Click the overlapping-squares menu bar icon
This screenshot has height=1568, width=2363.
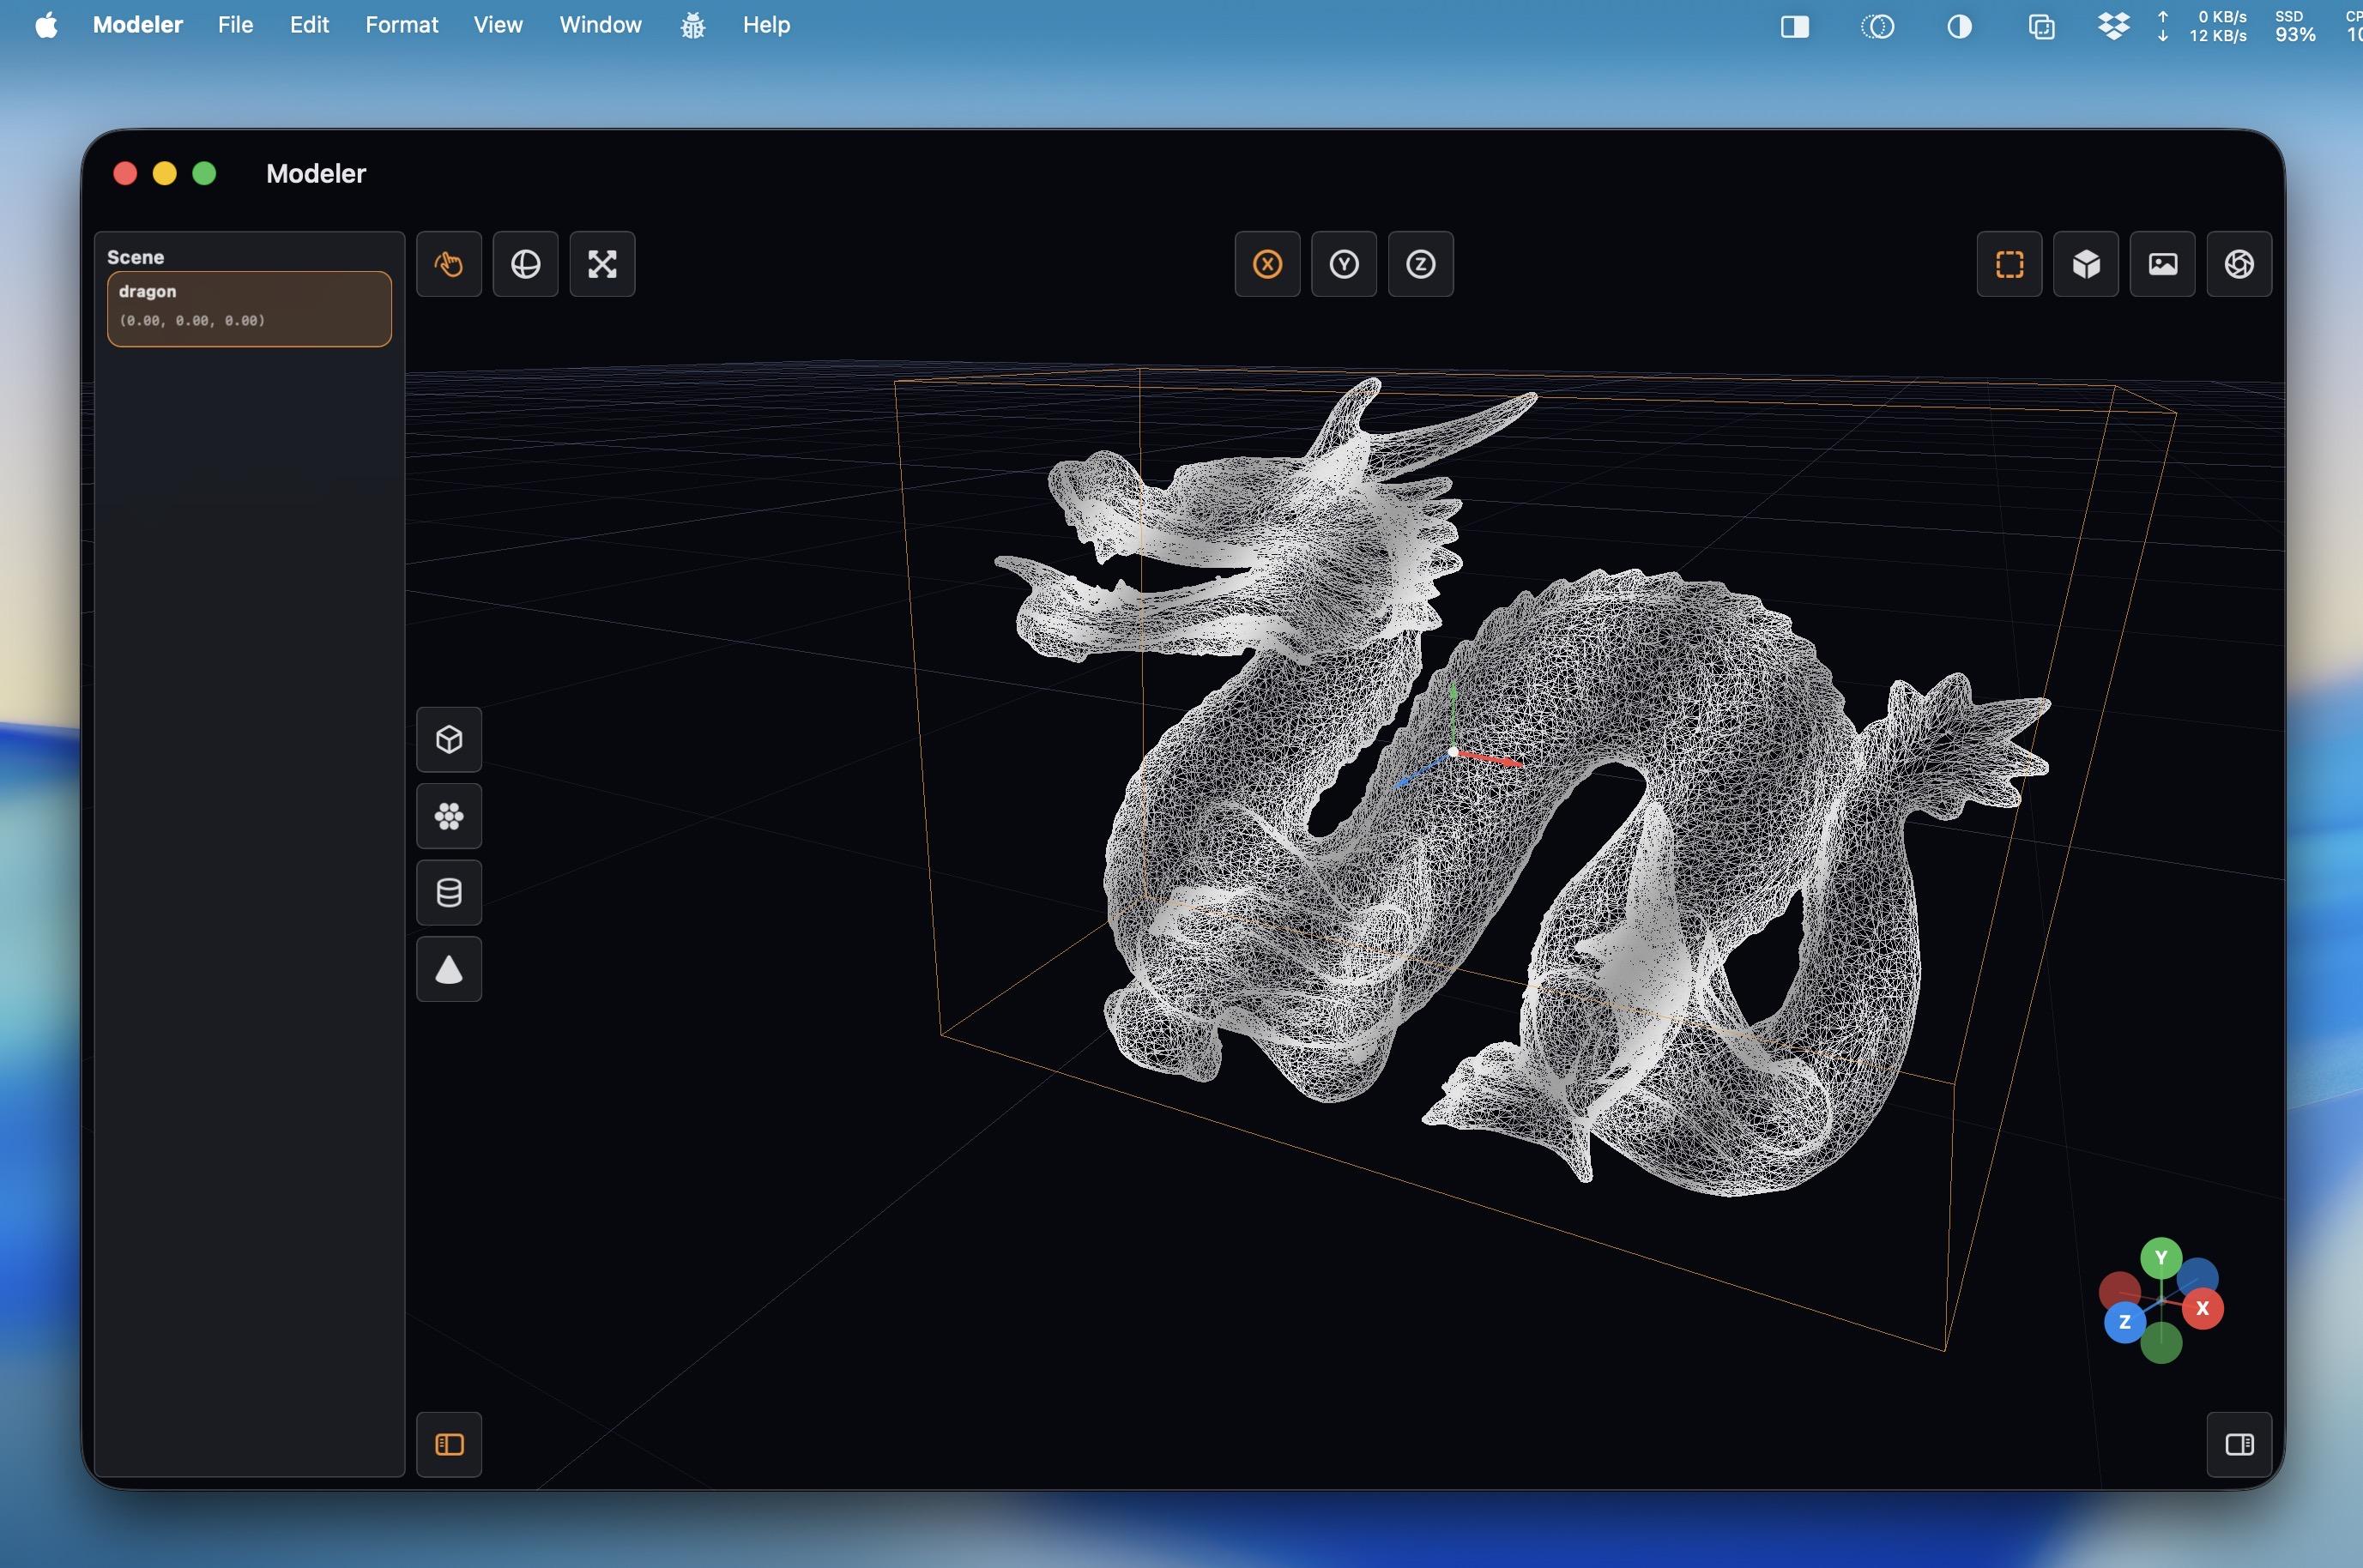tap(2041, 26)
